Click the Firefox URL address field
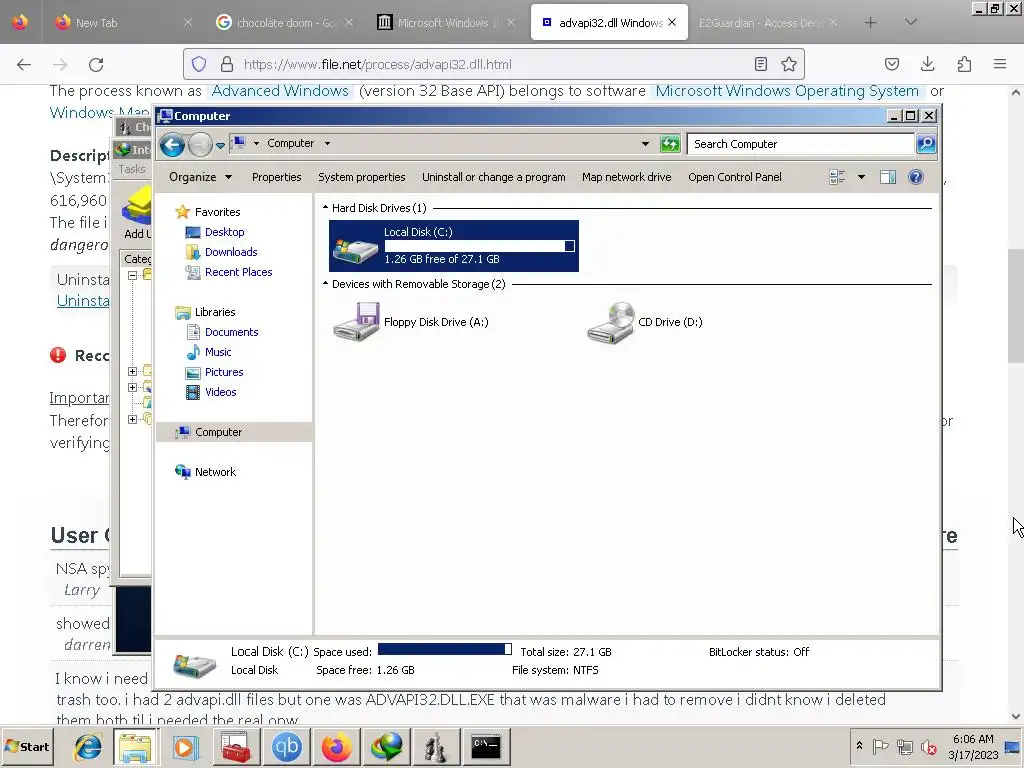The image size is (1024, 768). pos(493,64)
